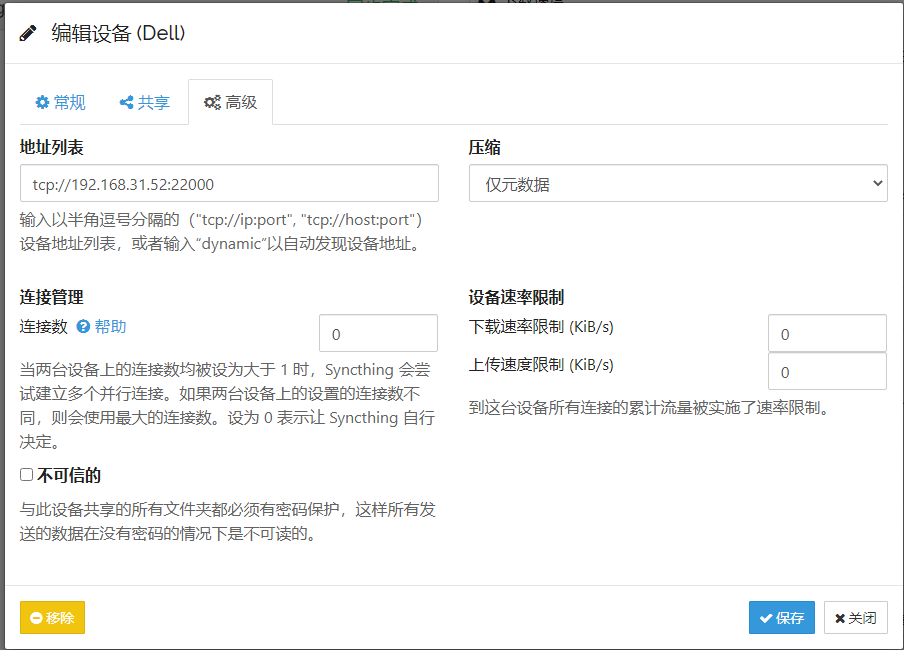Click the pencil icon beside 编辑设备 title
The image size is (904, 650).
[28, 33]
